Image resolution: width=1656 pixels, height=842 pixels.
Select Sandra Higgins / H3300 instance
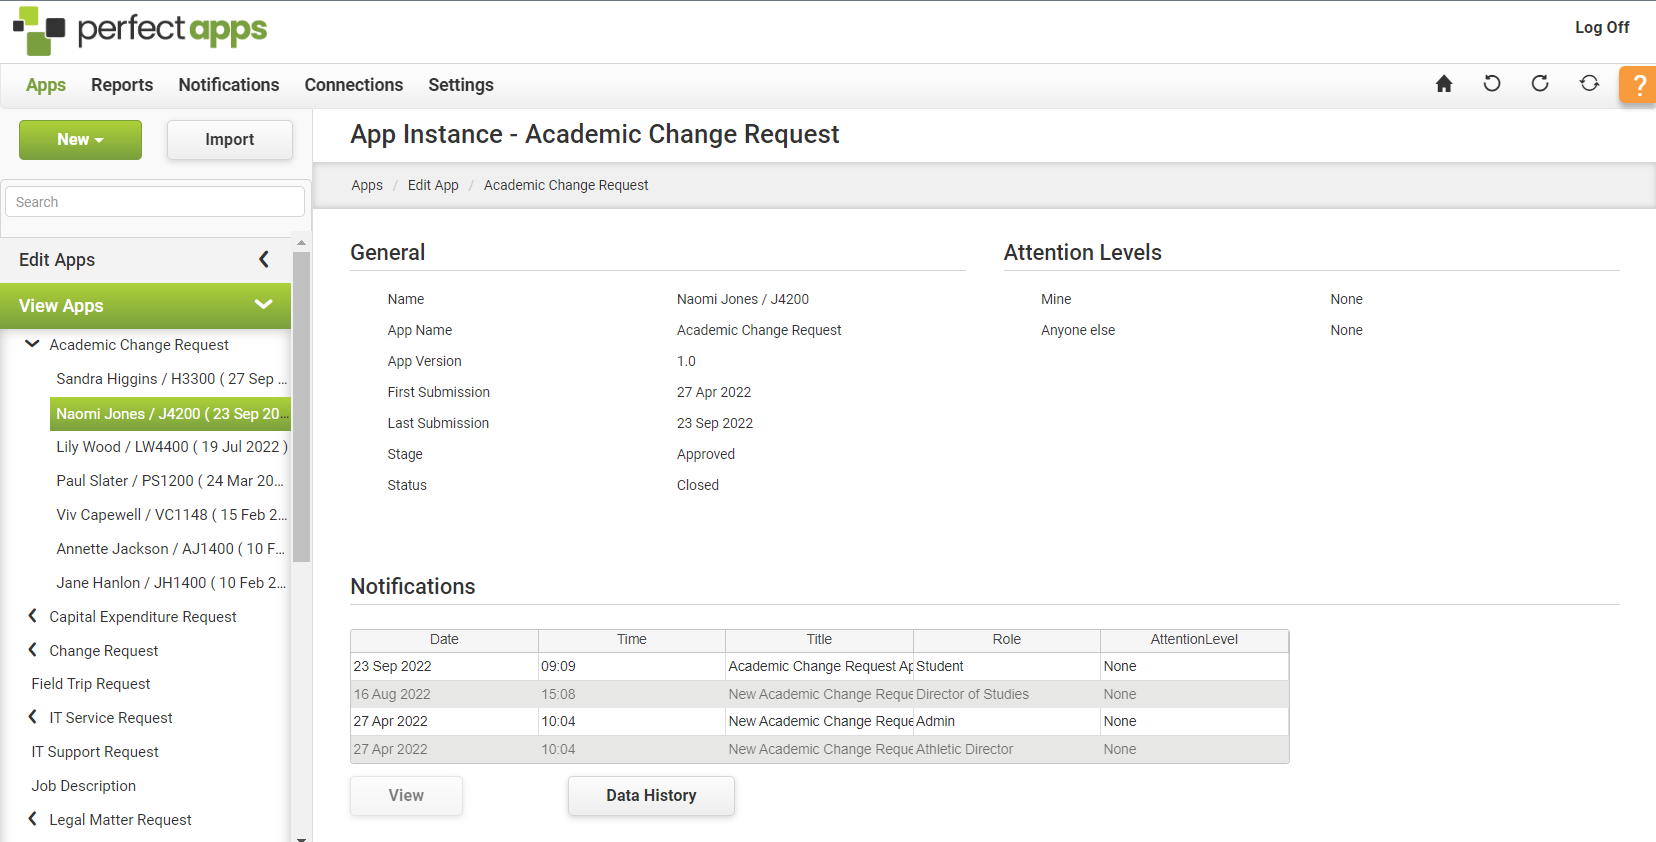click(x=171, y=379)
